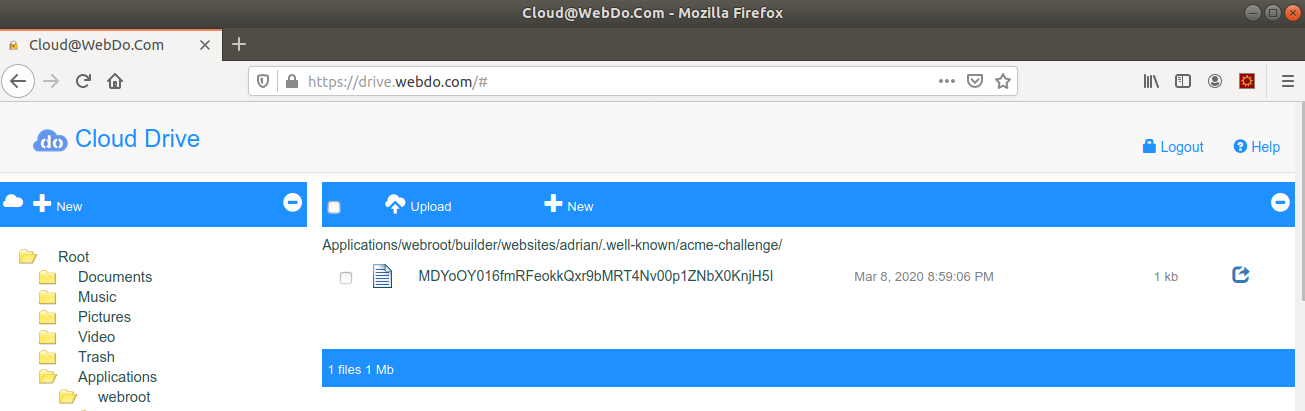The image size is (1305, 411).
Task: Click the share icon for the file
Action: (x=1241, y=274)
